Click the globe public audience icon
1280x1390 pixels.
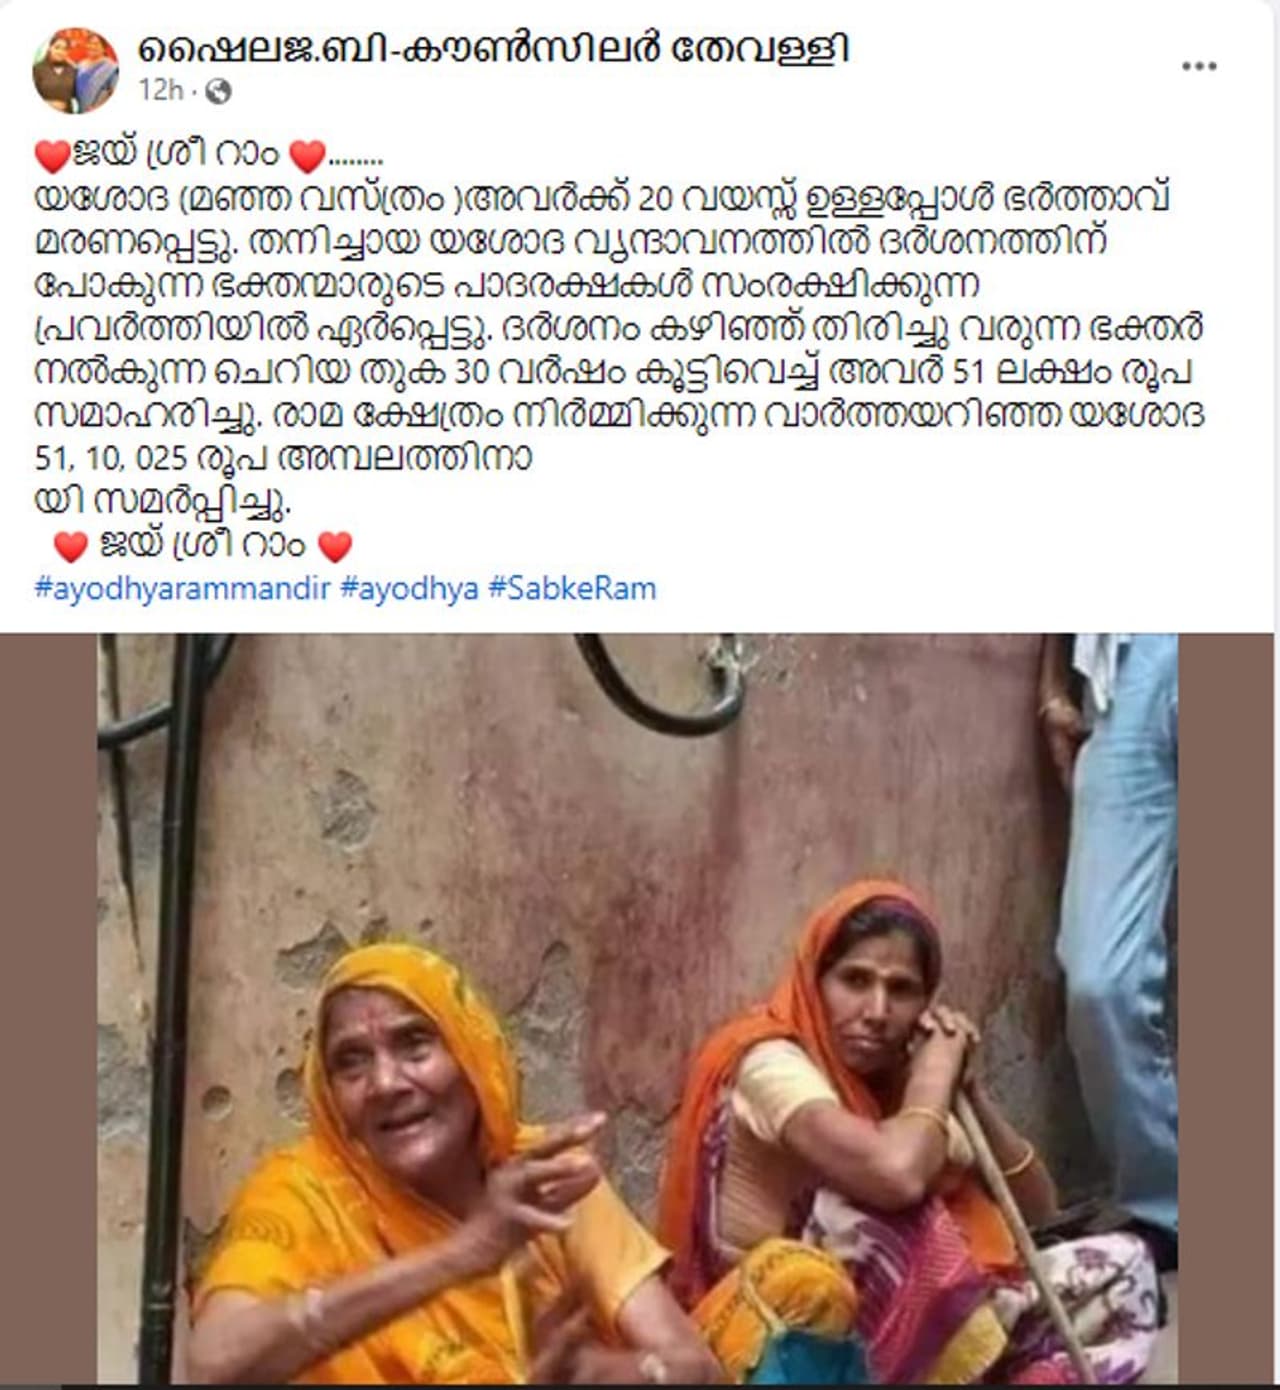tap(218, 92)
